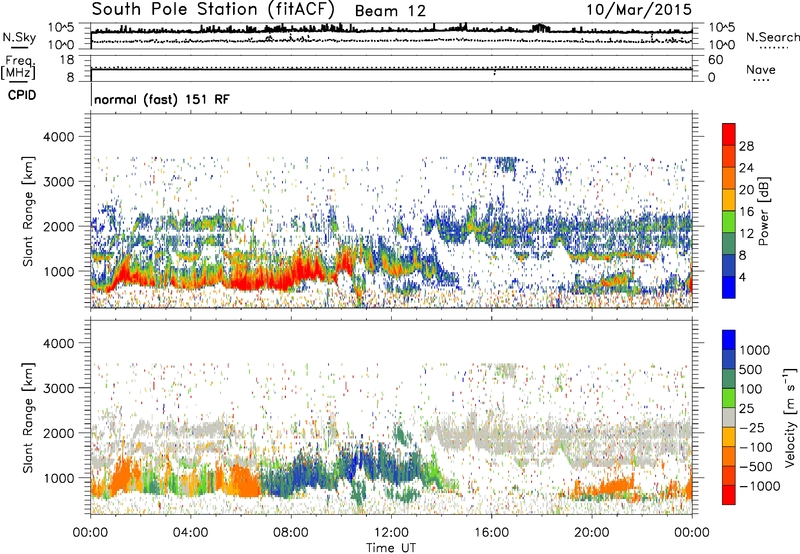Pick the red bottom segment of the Velocity colorbar

[729, 495]
